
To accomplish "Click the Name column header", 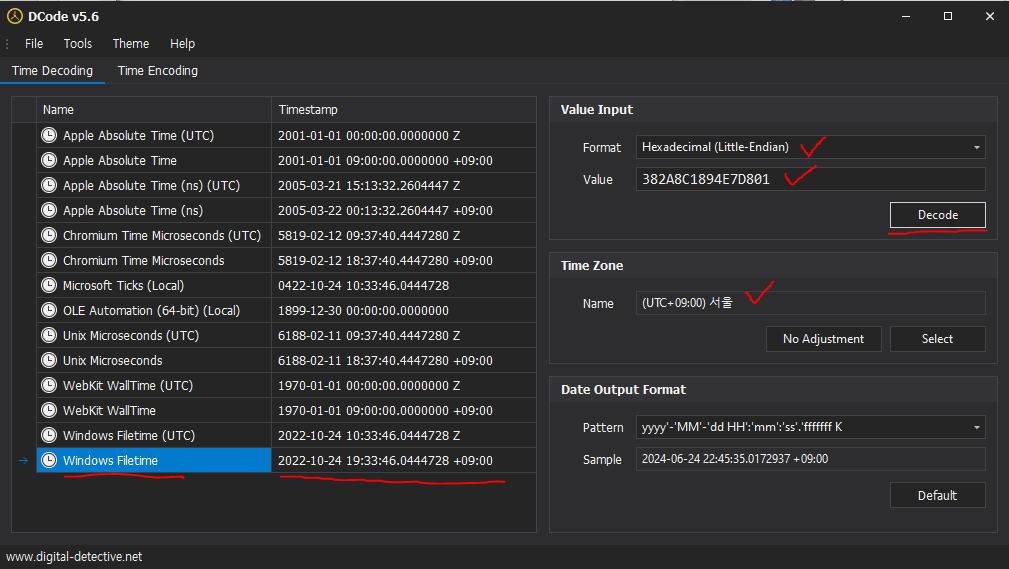I will pyautogui.click(x=154, y=109).
